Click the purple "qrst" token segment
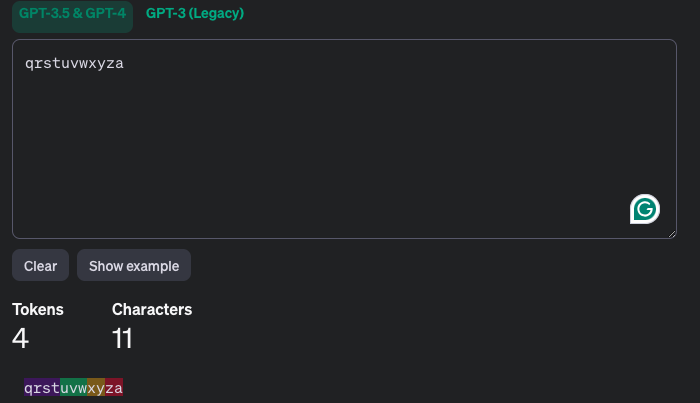This screenshot has height=403, width=700. coord(42,388)
